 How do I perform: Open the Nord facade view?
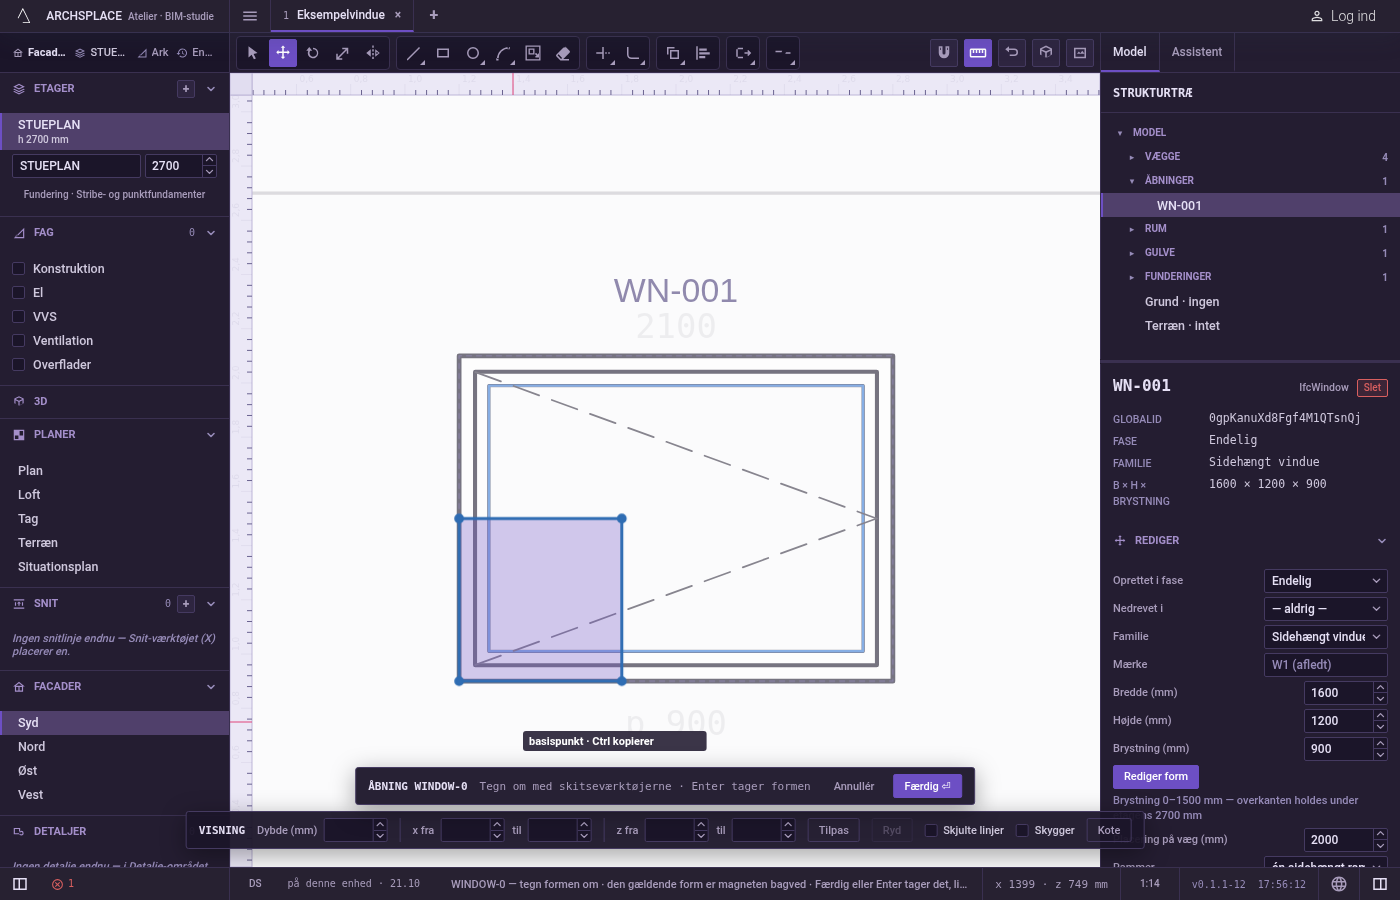tap(114, 747)
